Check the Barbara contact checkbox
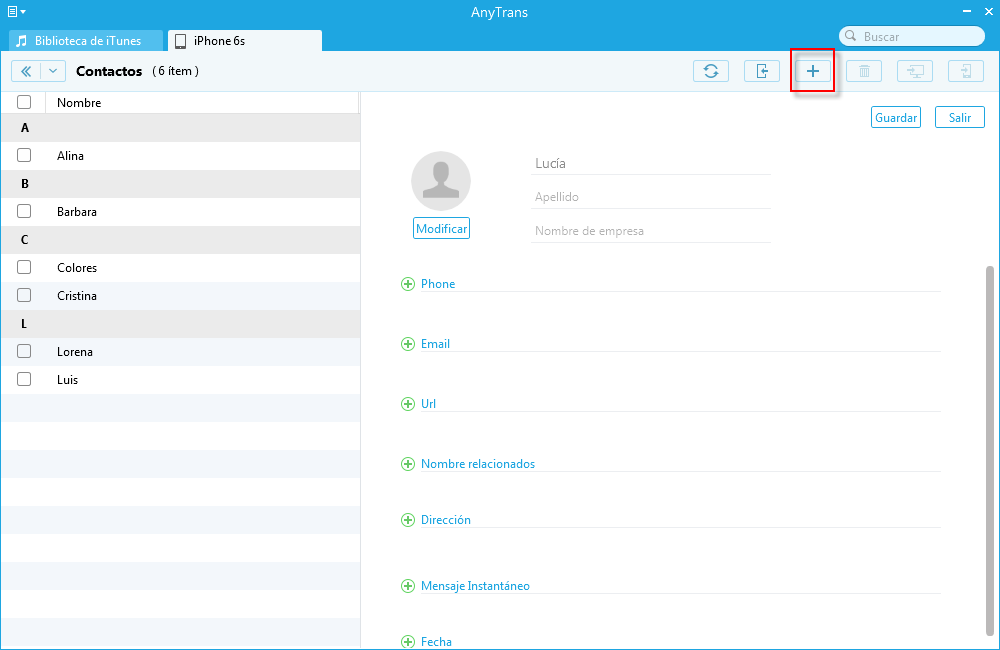This screenshot has height=650, width=1000. point(24,211)
